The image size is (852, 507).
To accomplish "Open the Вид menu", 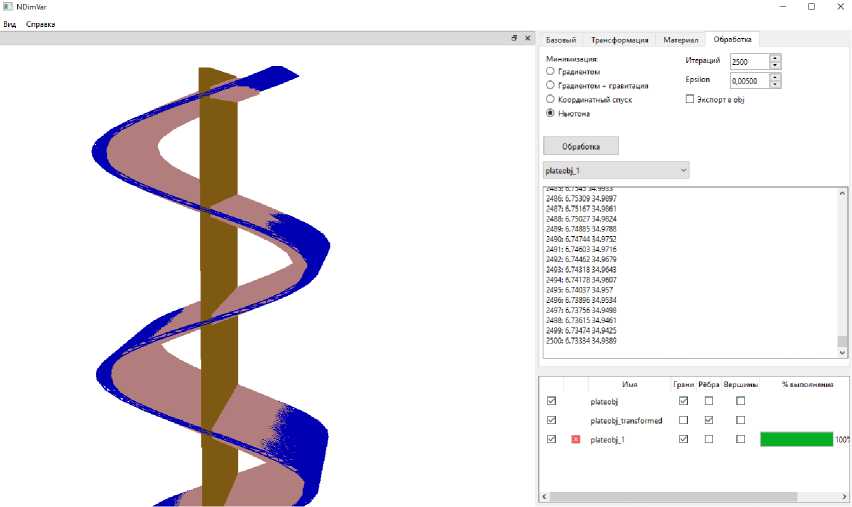I will pos(10,24).
